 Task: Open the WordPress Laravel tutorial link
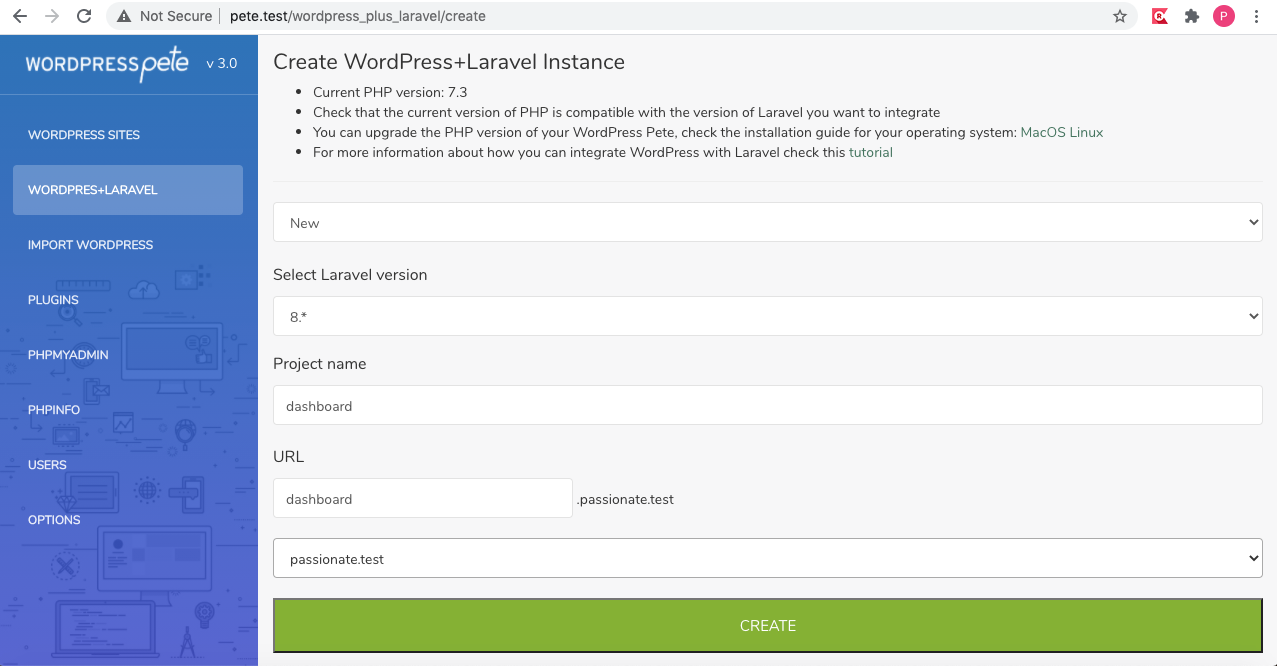(x=871, y=153)
